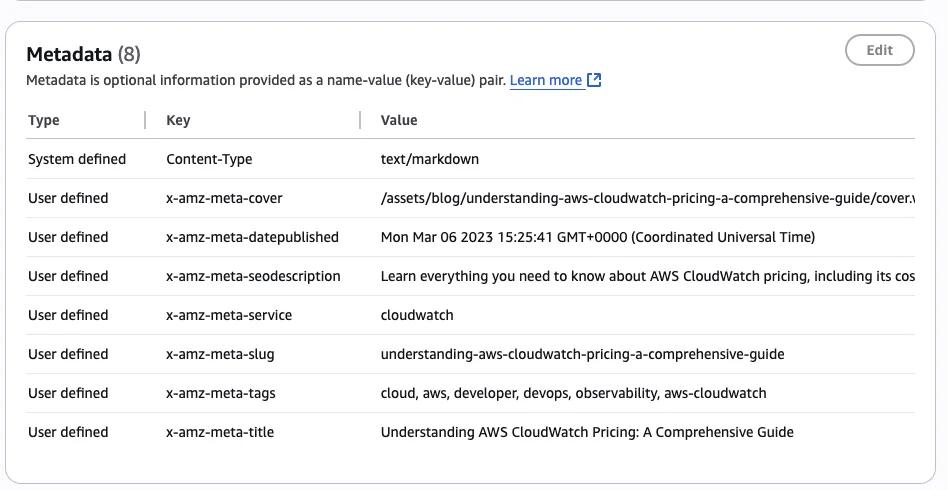Screen dimensions: 948x490
Task: Open the Learn more link
Action: [545, 80]
